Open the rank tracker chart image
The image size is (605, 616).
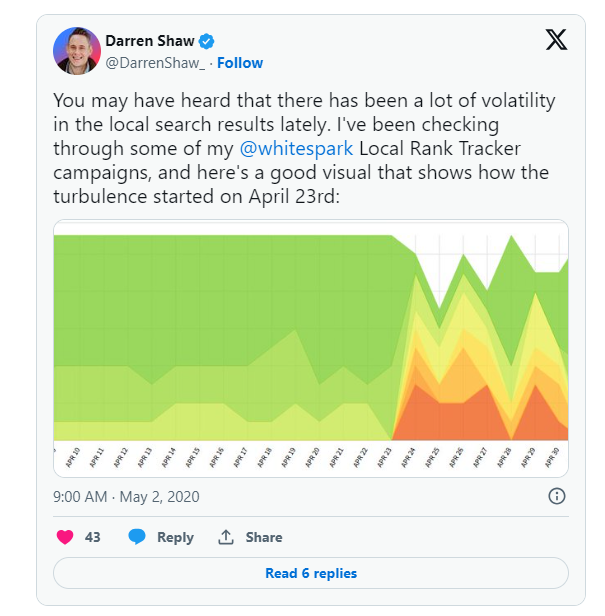coord(311,348)
